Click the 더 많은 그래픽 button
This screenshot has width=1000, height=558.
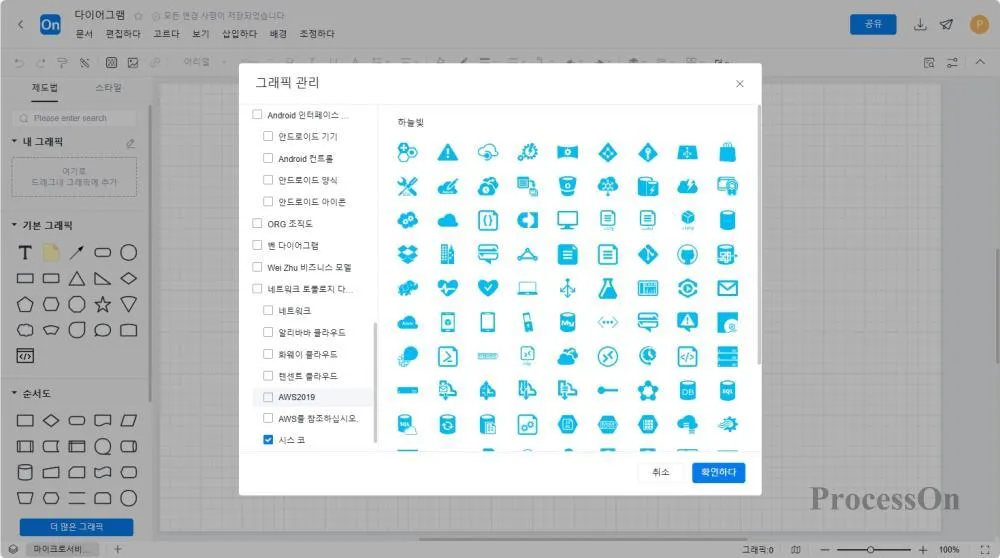point(77,527)
